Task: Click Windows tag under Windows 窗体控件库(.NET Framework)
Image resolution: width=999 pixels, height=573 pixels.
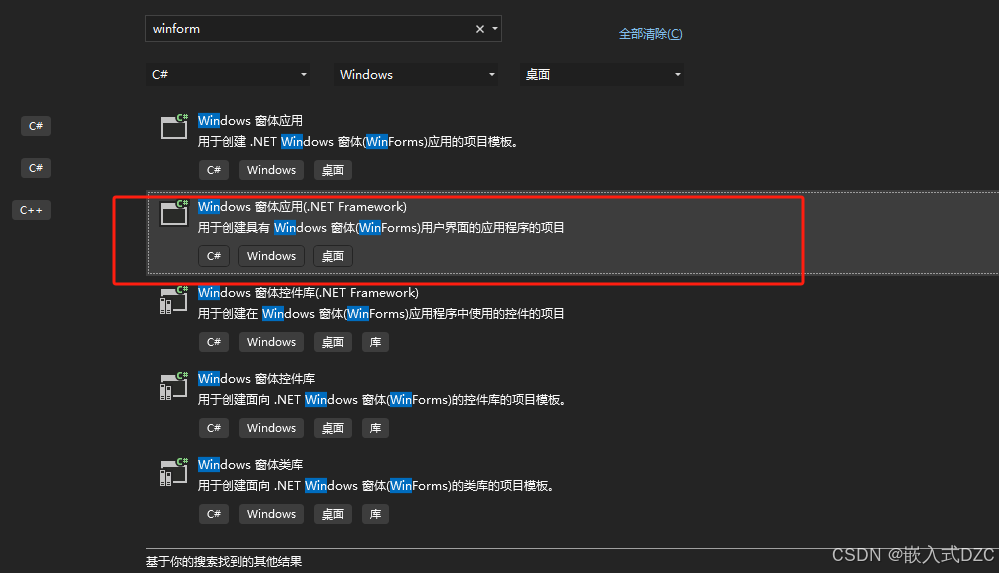Action: coord(271,342)
